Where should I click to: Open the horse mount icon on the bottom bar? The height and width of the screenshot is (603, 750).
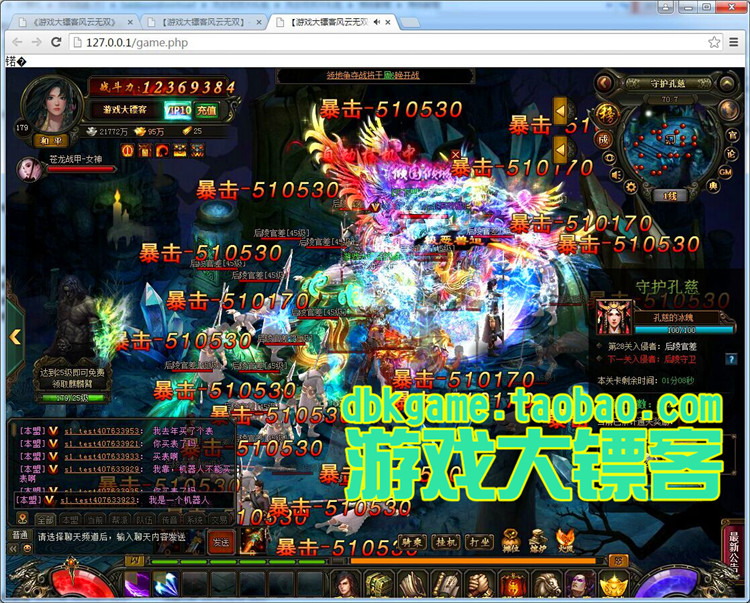click(x=547, y=584)
